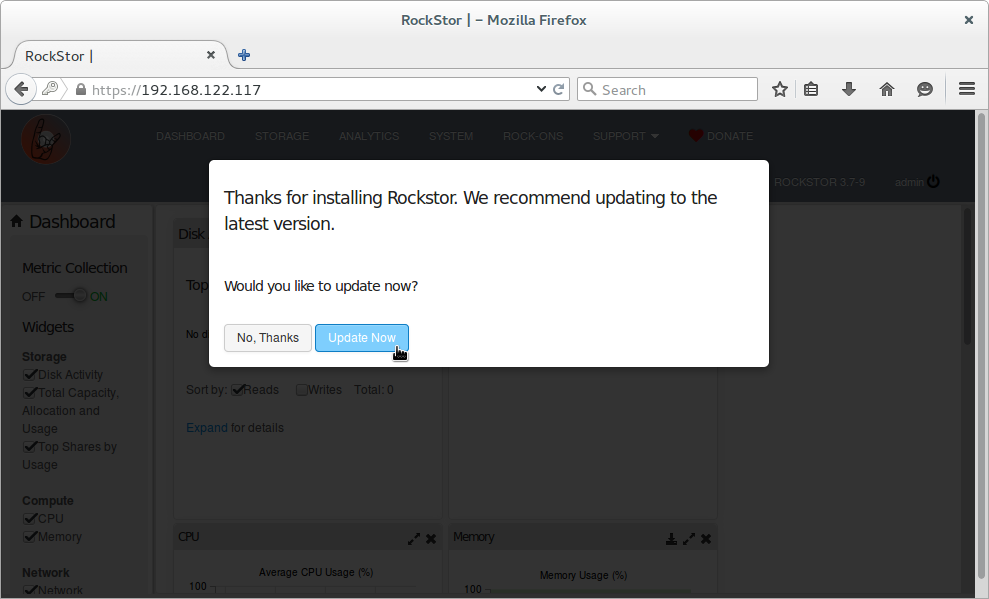Screen dimensions: 989x599
Task: Close the CPU widget
Action: point(431,538)
